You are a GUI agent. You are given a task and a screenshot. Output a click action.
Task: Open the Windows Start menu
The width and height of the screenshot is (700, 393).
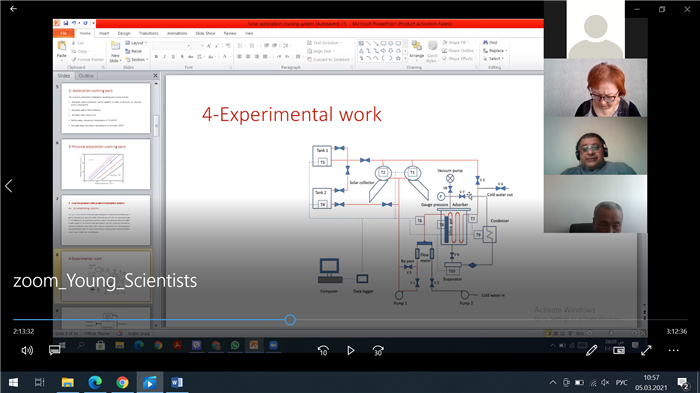coord(13,382)
